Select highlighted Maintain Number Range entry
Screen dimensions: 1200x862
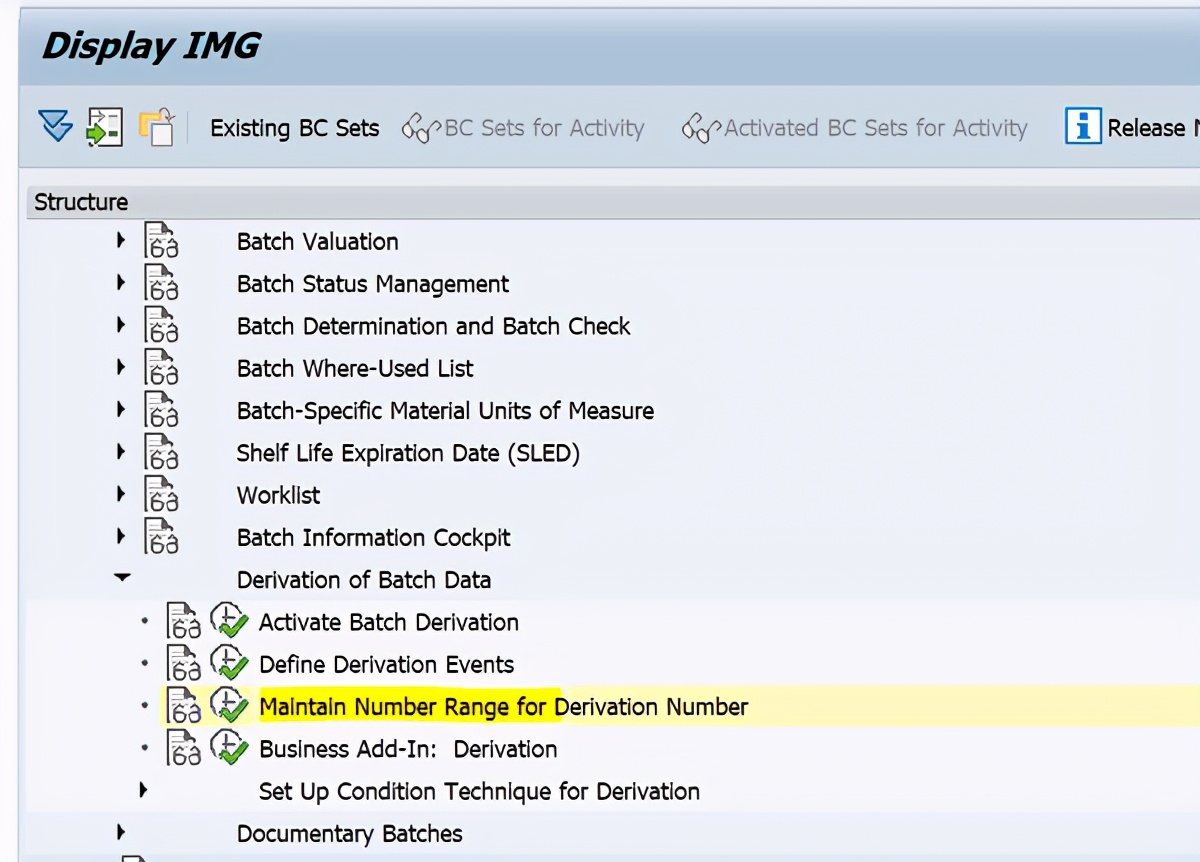(x=503, y=705)
